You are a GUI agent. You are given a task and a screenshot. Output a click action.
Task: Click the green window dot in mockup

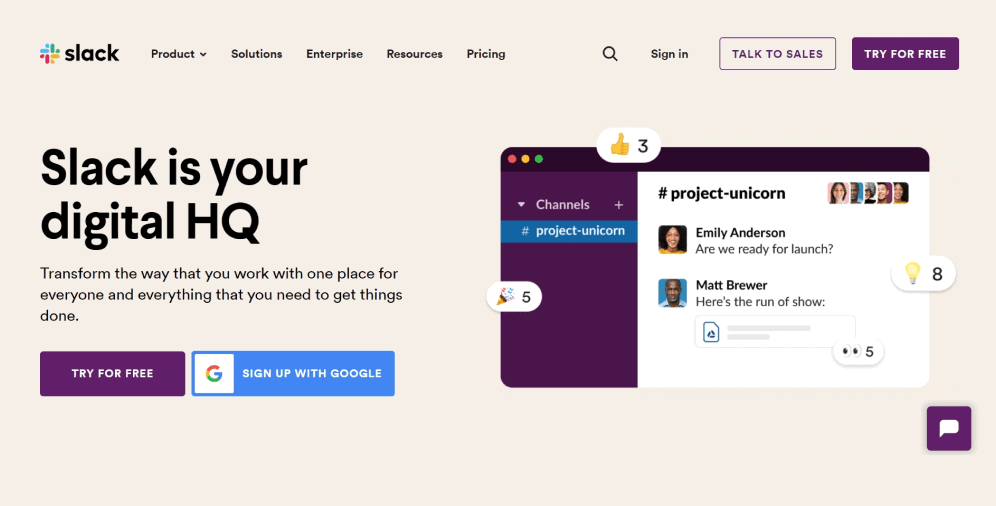coord(539,159)
